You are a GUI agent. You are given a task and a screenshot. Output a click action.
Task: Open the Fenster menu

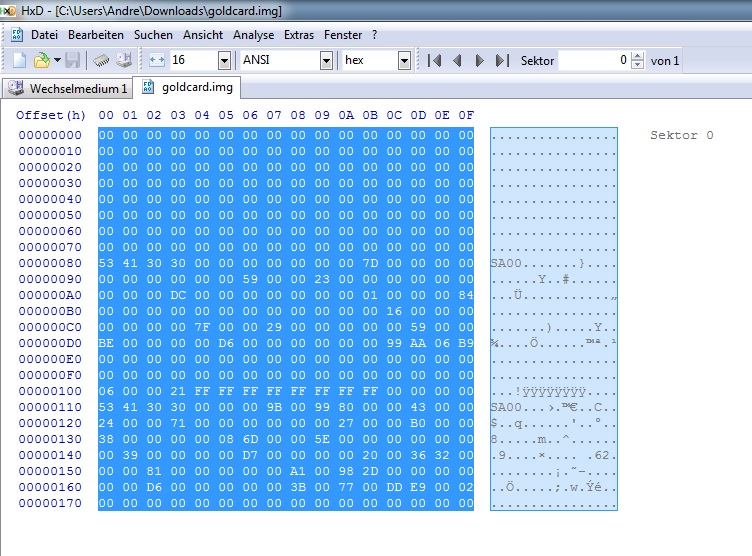[x=343, y=35]
